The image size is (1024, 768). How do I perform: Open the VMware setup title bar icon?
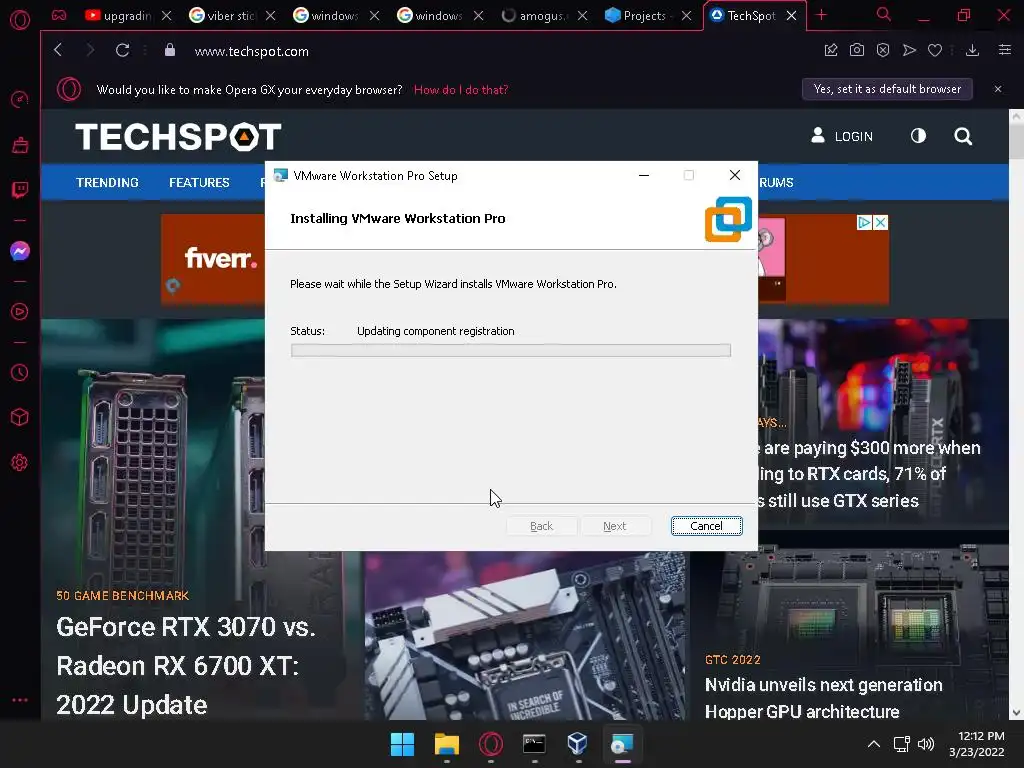point(281,175)
